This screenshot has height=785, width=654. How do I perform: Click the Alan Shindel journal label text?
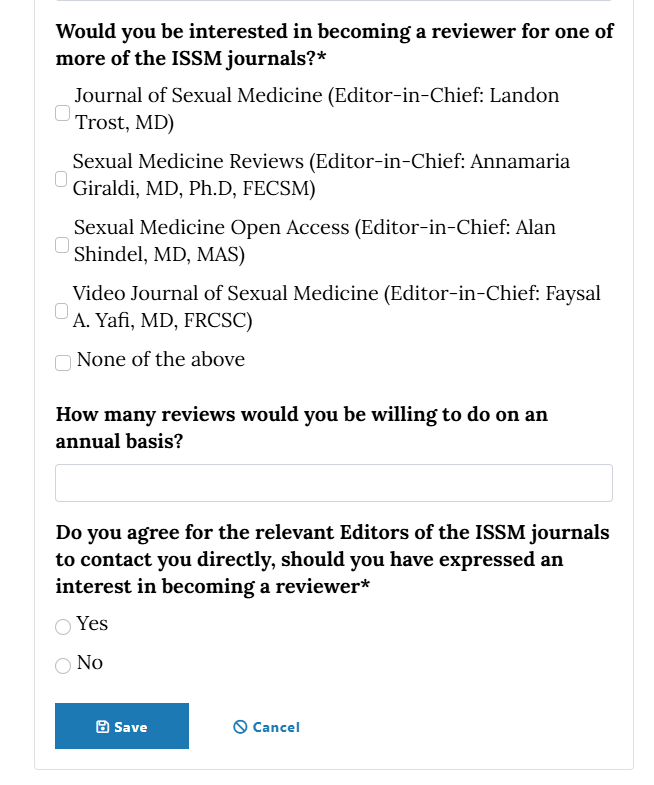pos(314,241)
